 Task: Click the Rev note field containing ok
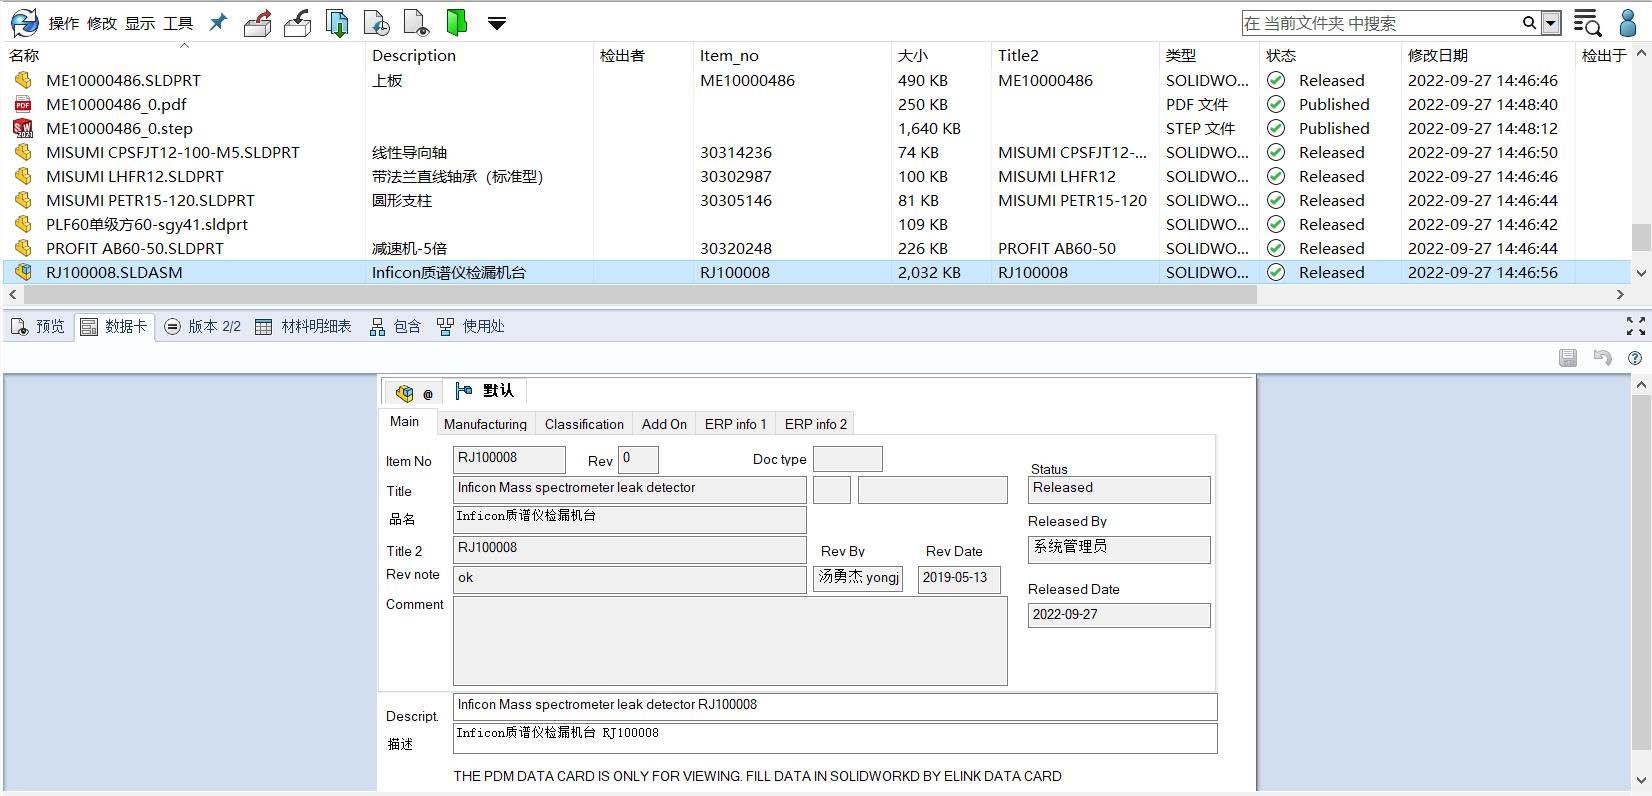(630, 579)
